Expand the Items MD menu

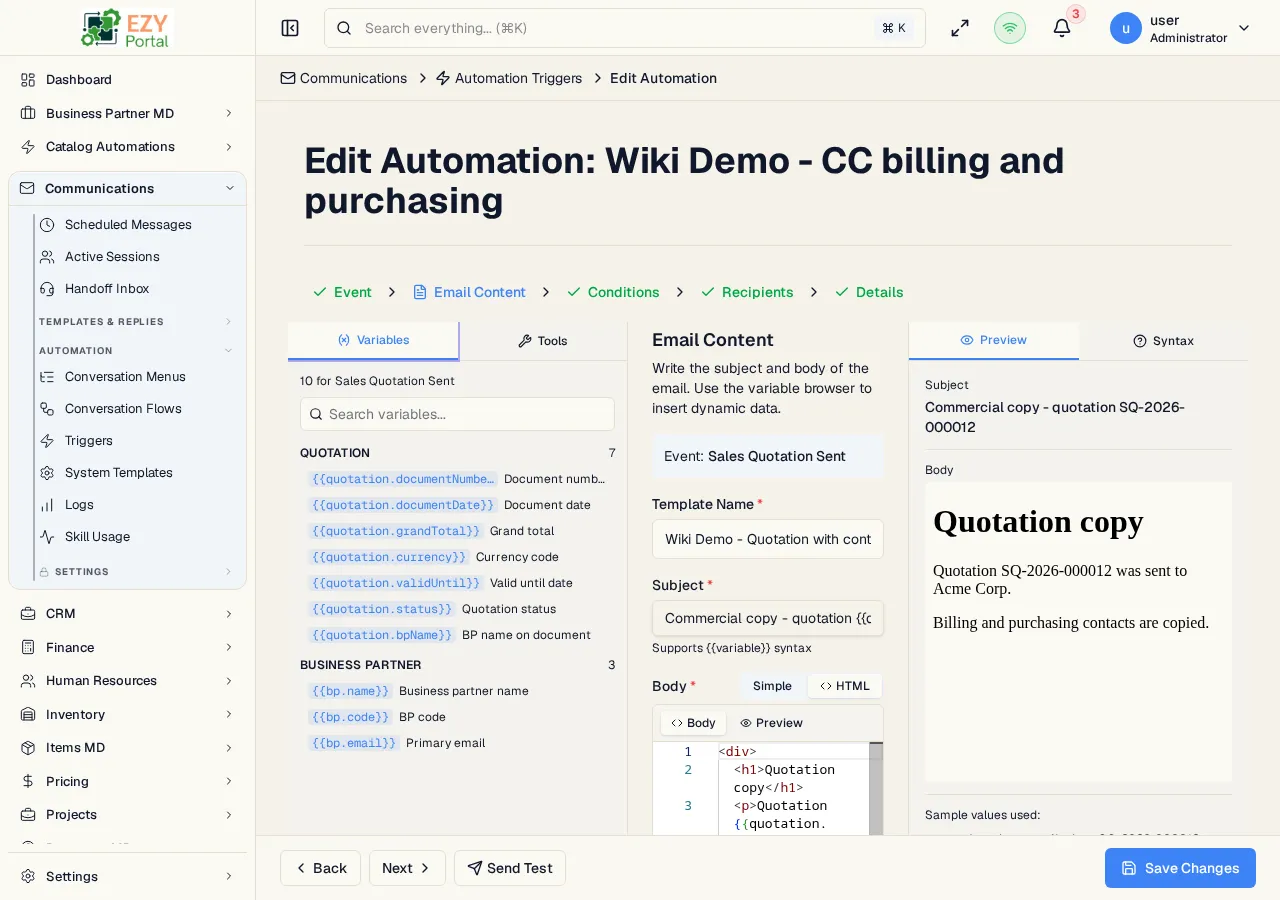click(128, 748)
